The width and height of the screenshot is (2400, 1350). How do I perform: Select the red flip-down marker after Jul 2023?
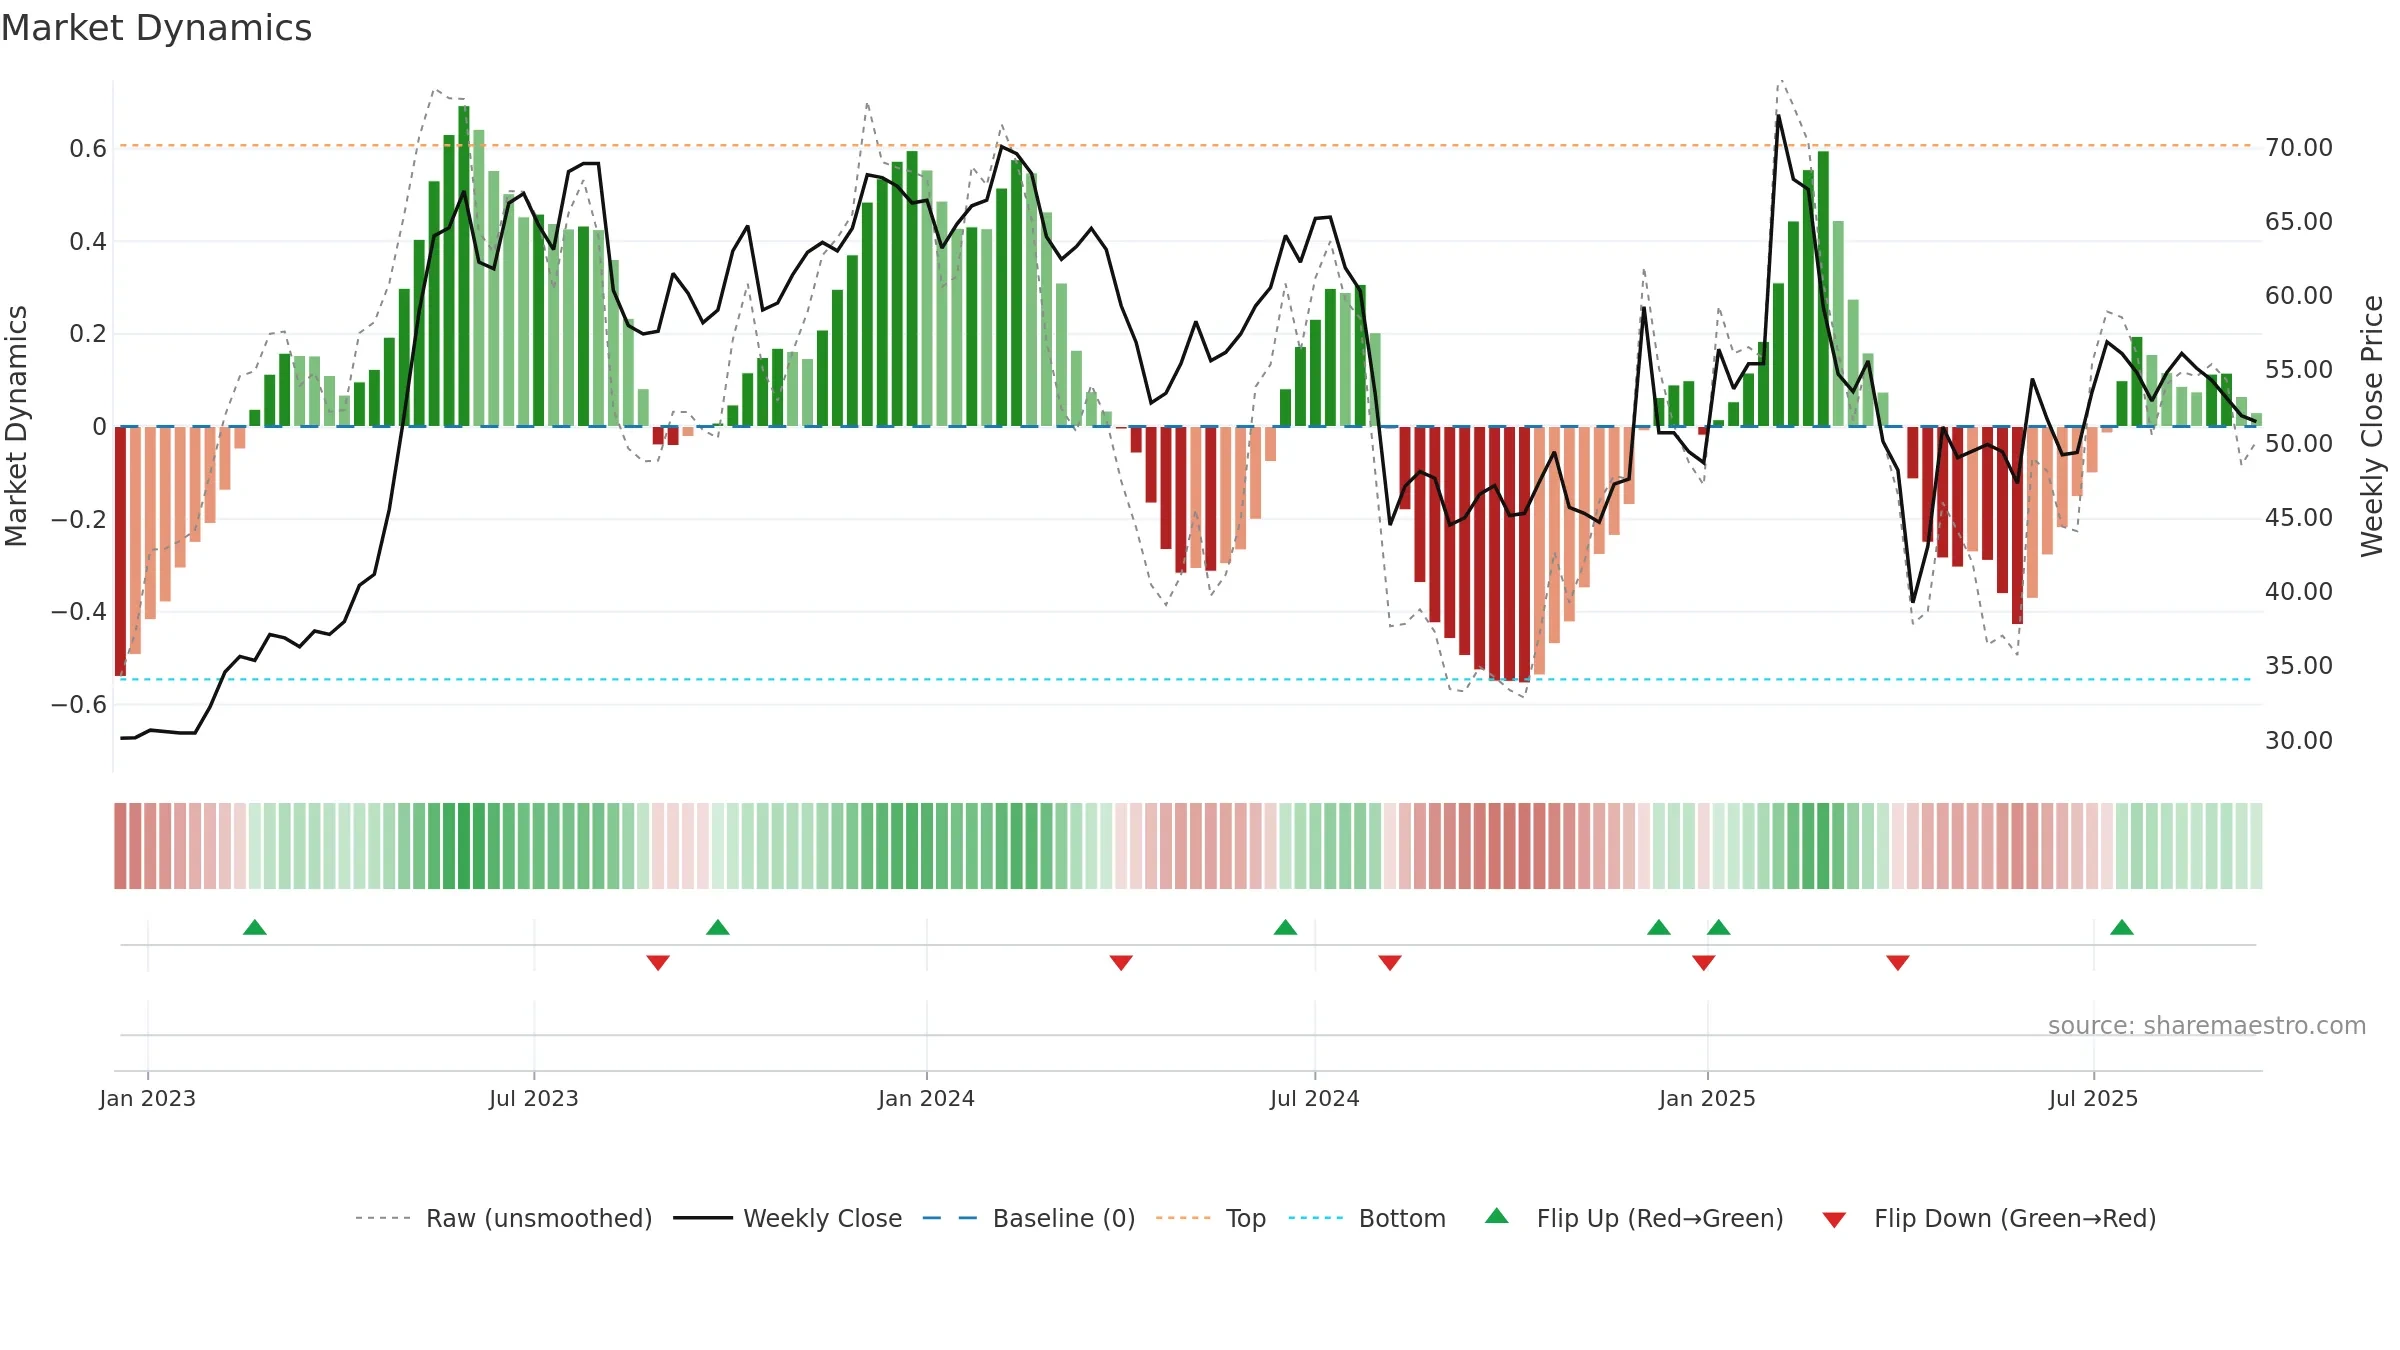[x=658, y=962]
